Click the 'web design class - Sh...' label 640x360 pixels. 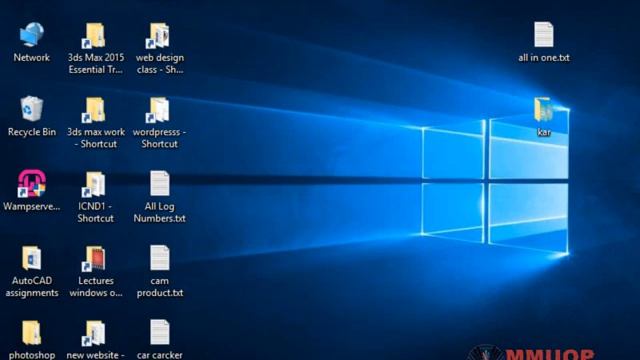160,64
